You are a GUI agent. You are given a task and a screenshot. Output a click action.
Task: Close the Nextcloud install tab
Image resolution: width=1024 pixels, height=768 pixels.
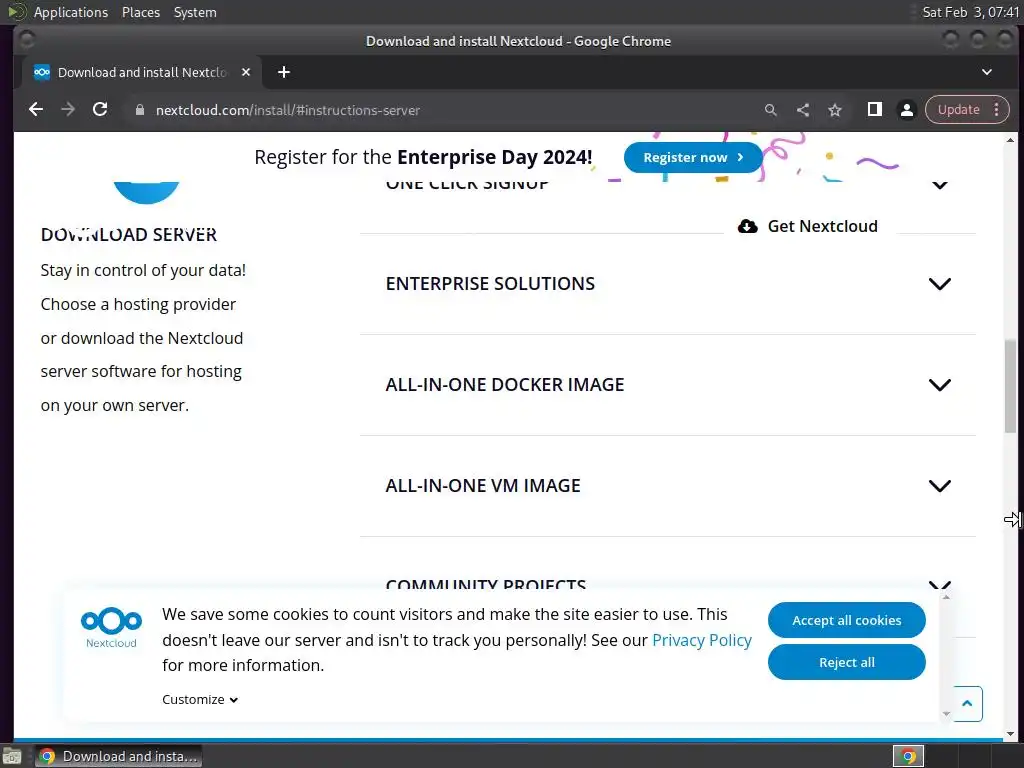point(246,72)
